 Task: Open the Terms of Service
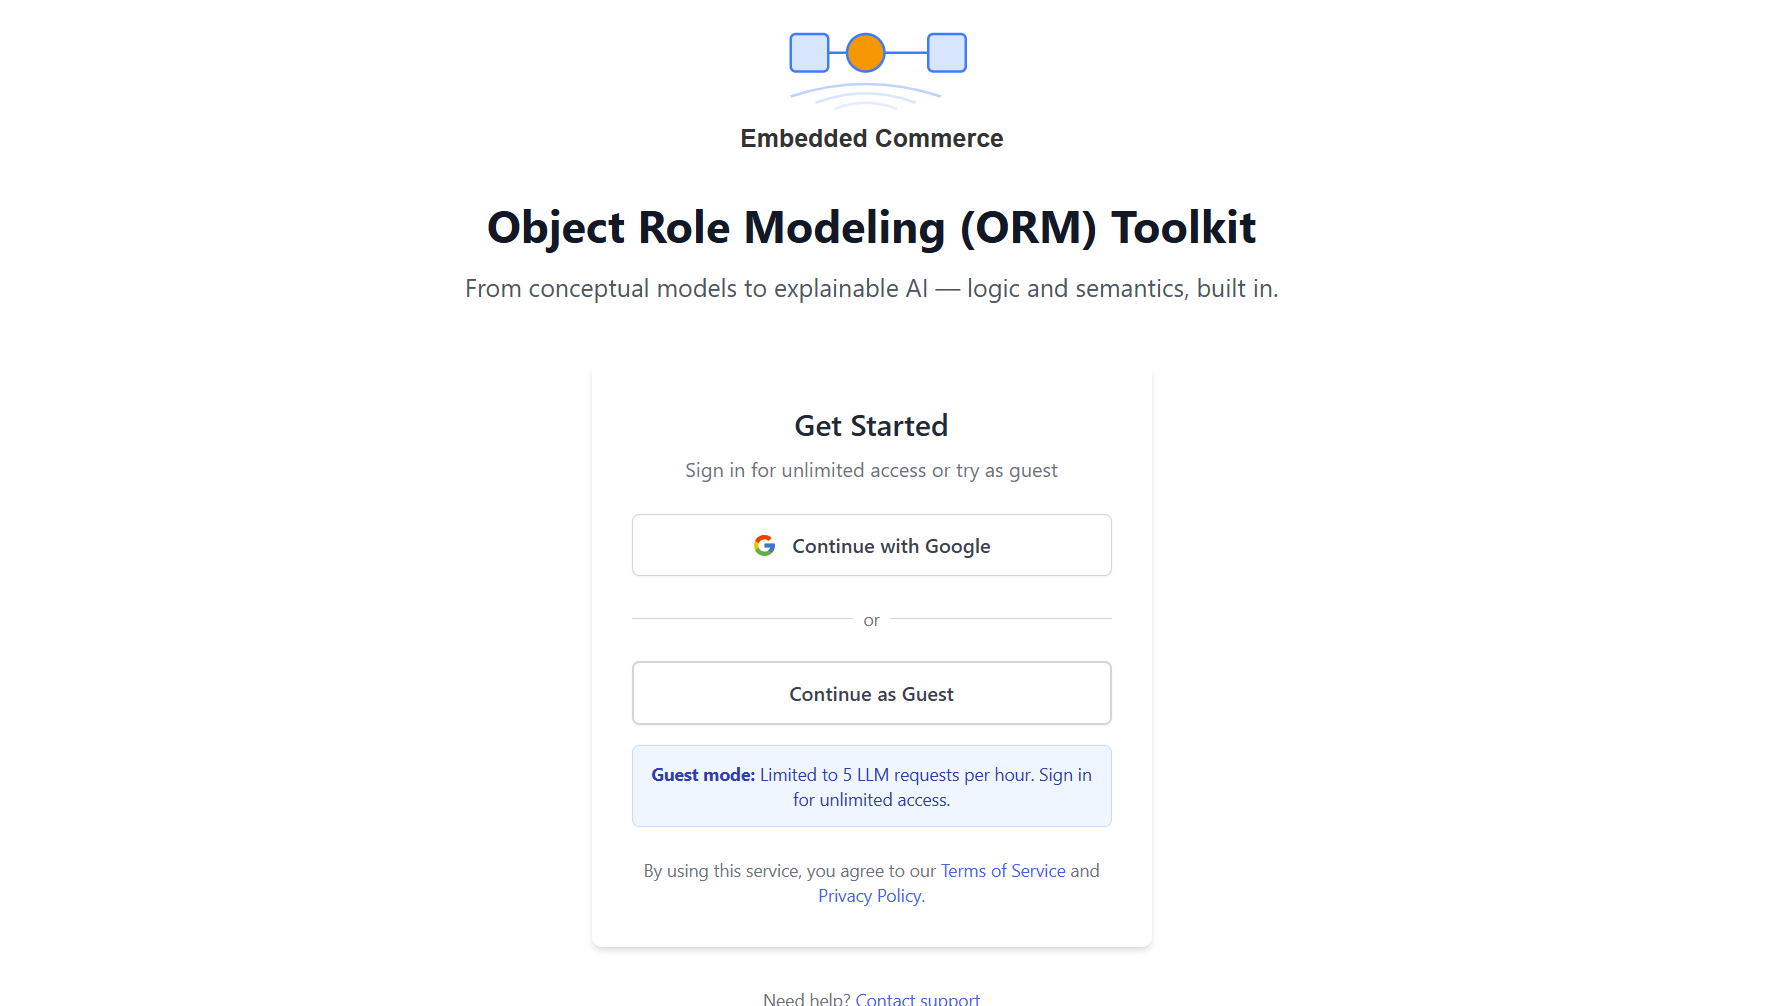coord(1002,870)
